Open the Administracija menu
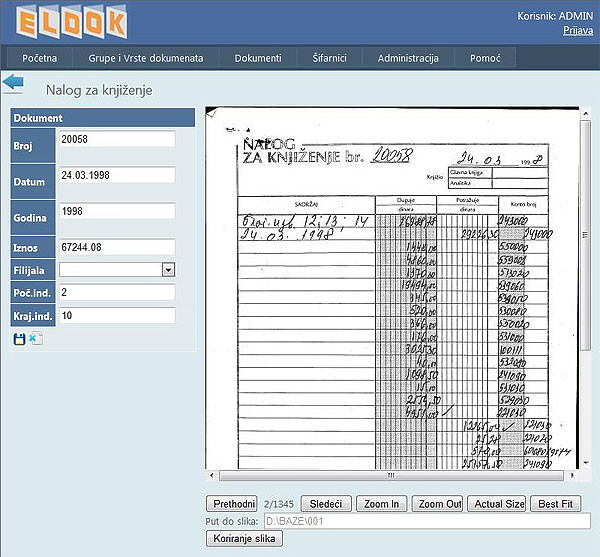This screenshot has width=600, height=557. click(408, 58)
